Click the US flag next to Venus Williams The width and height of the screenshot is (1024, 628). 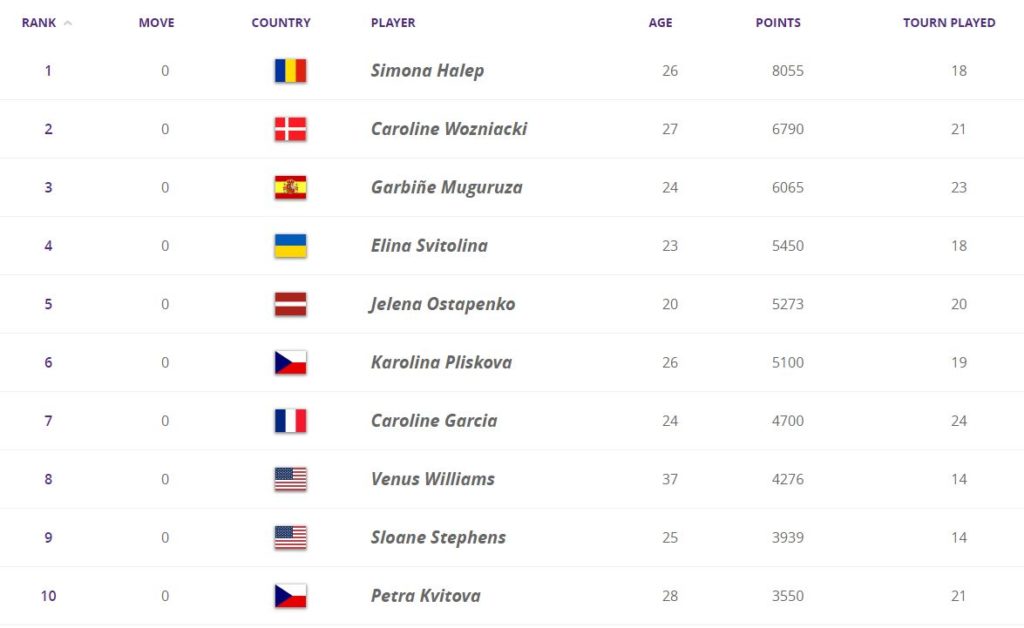coord(291,479)
